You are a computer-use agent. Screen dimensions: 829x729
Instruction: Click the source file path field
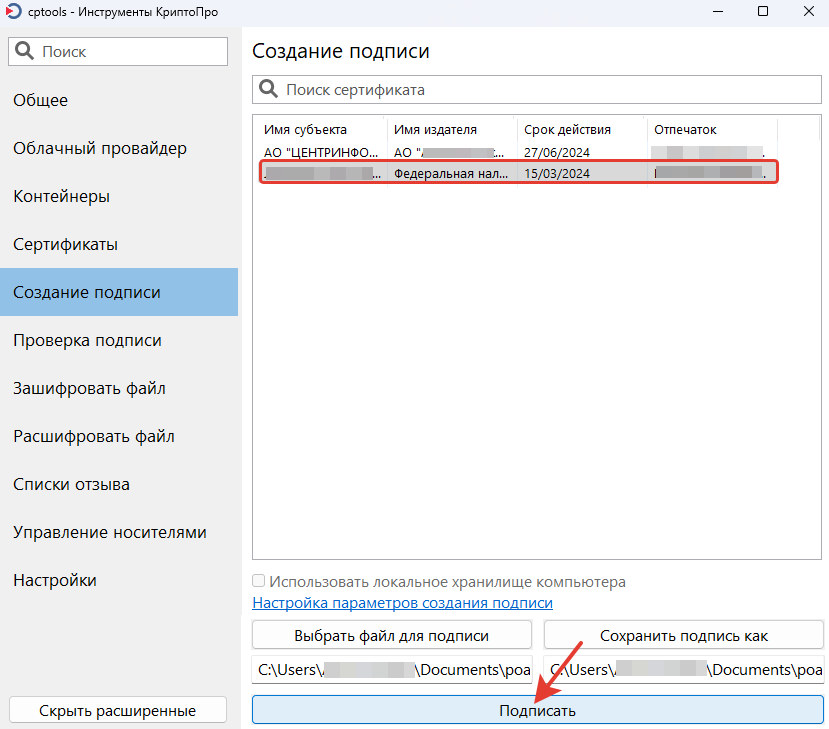[x=392, y=669]
